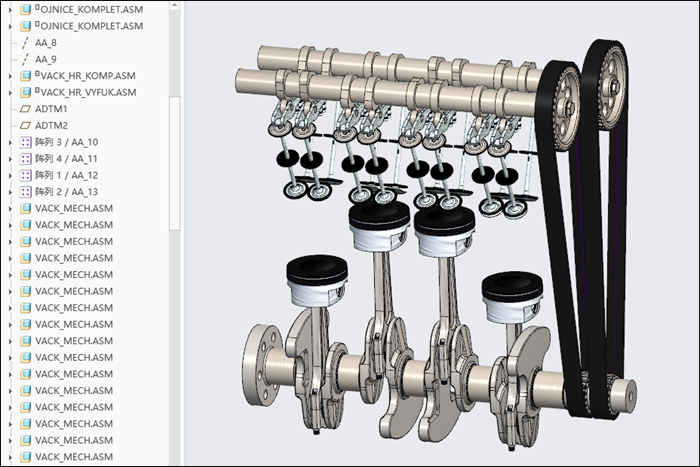This screenshot has height=467, width=700.
Task: Click the pattern icon of 阵列 1 / AA_12
Action: [26, 175]
